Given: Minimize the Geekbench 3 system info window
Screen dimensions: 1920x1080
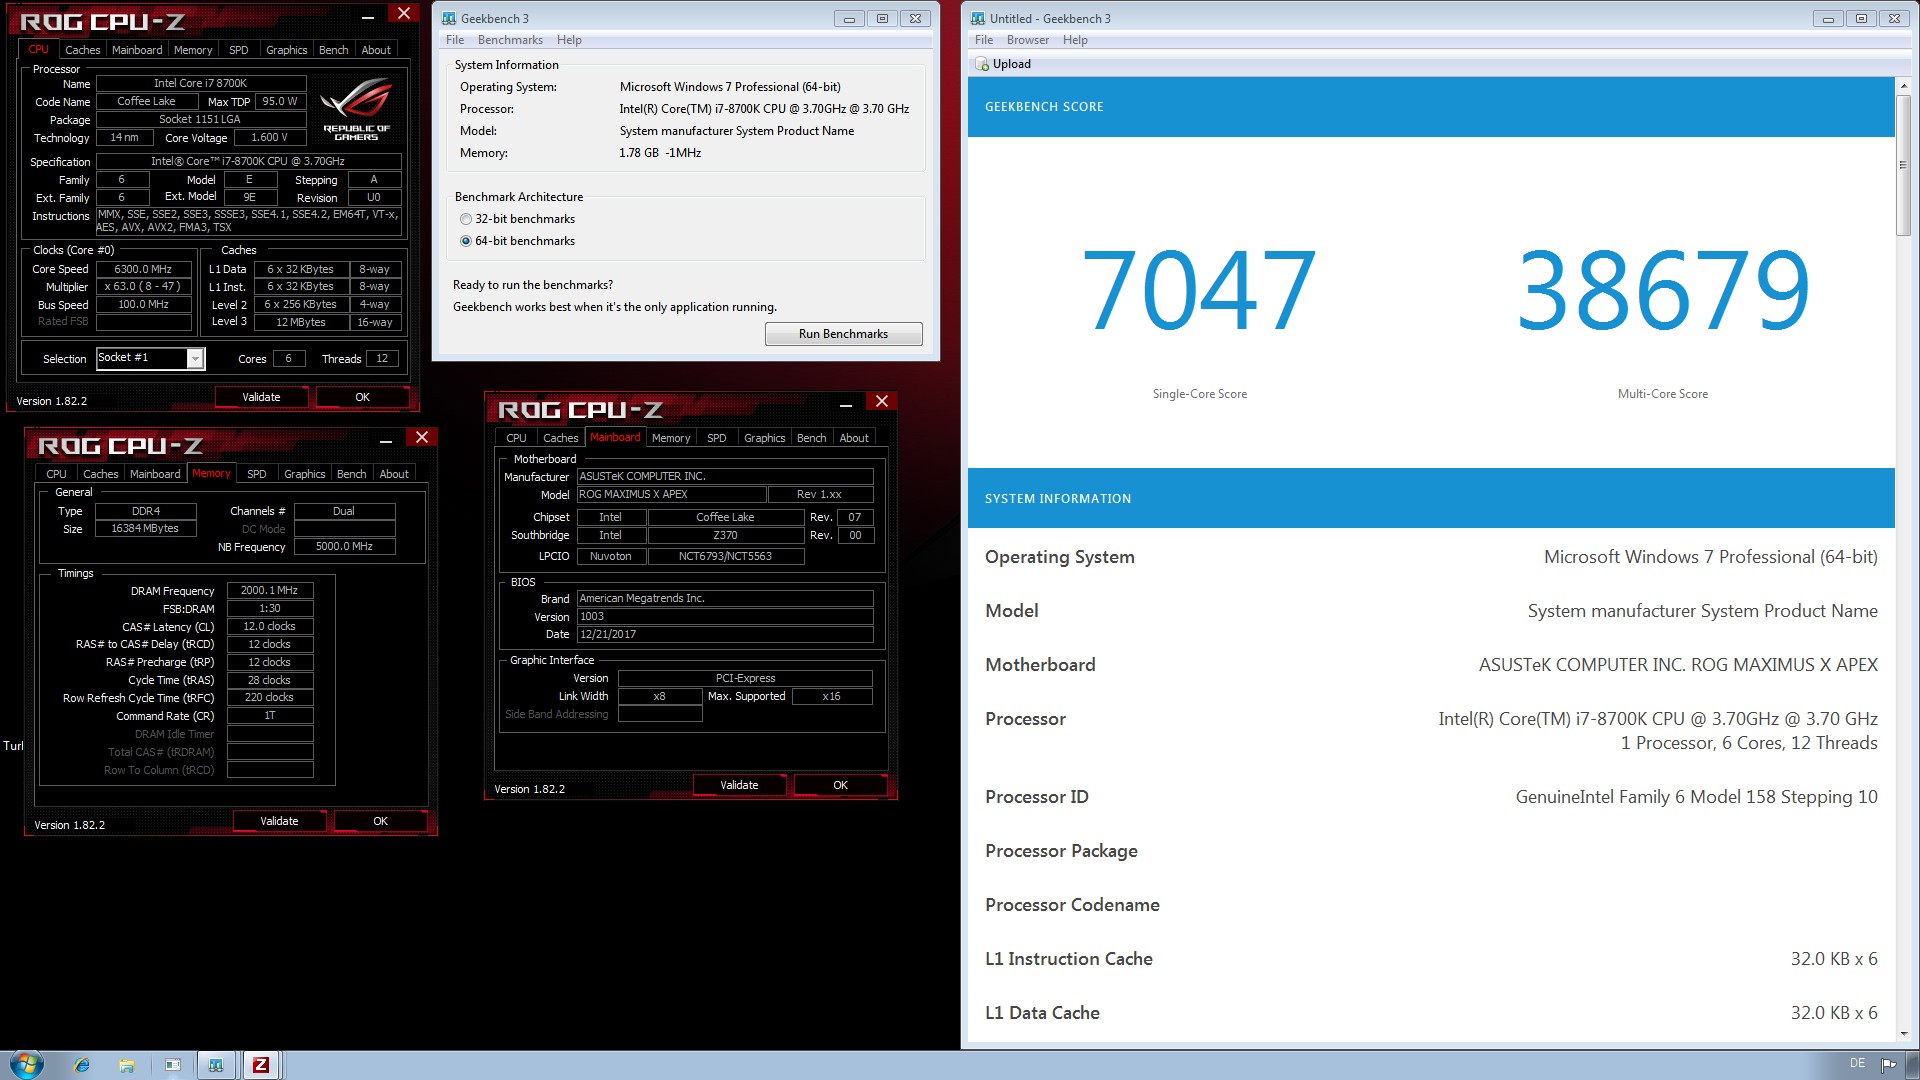Looking at the screenshot, I should 849,19.
